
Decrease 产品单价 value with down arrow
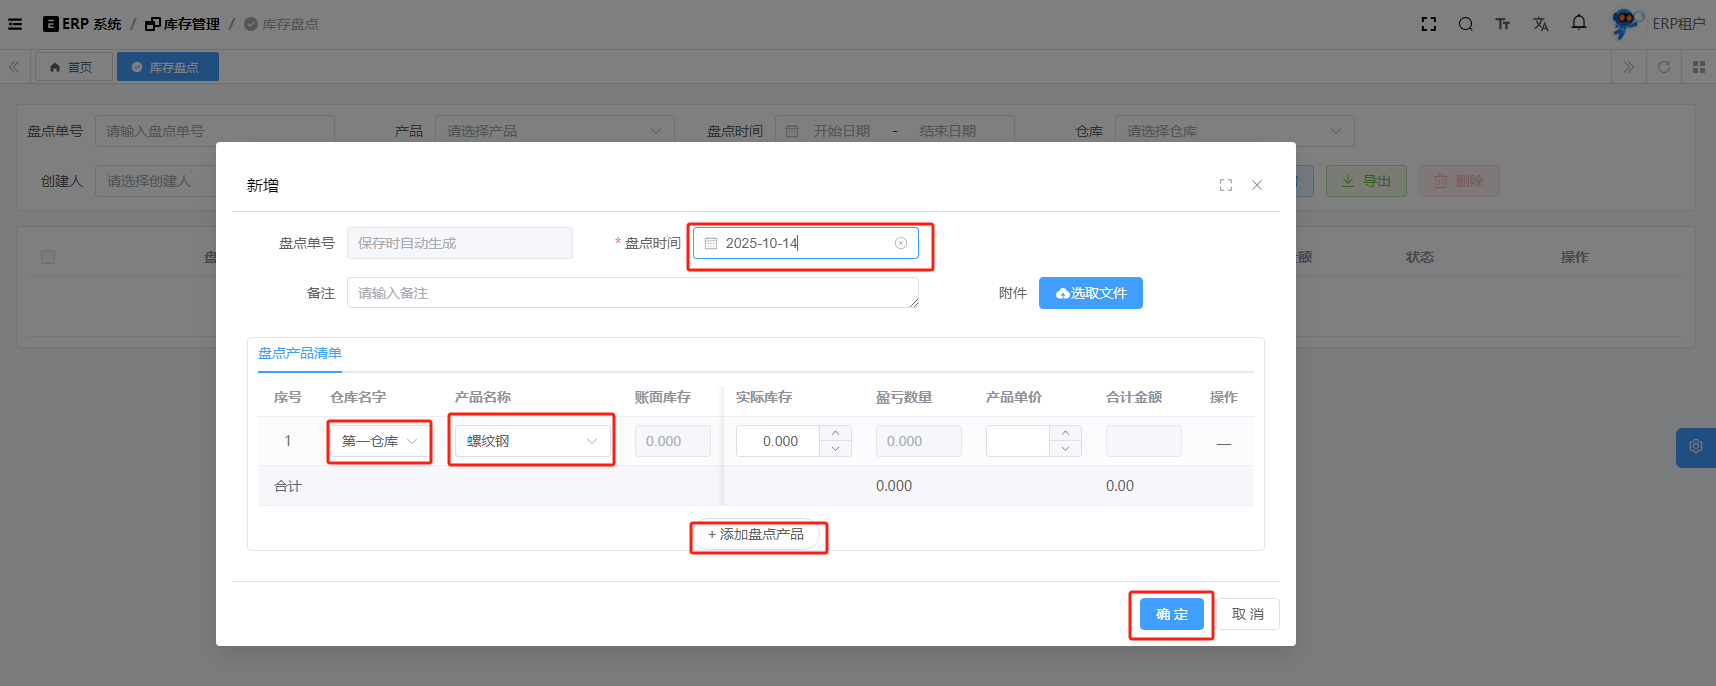tap(1065, 449)
